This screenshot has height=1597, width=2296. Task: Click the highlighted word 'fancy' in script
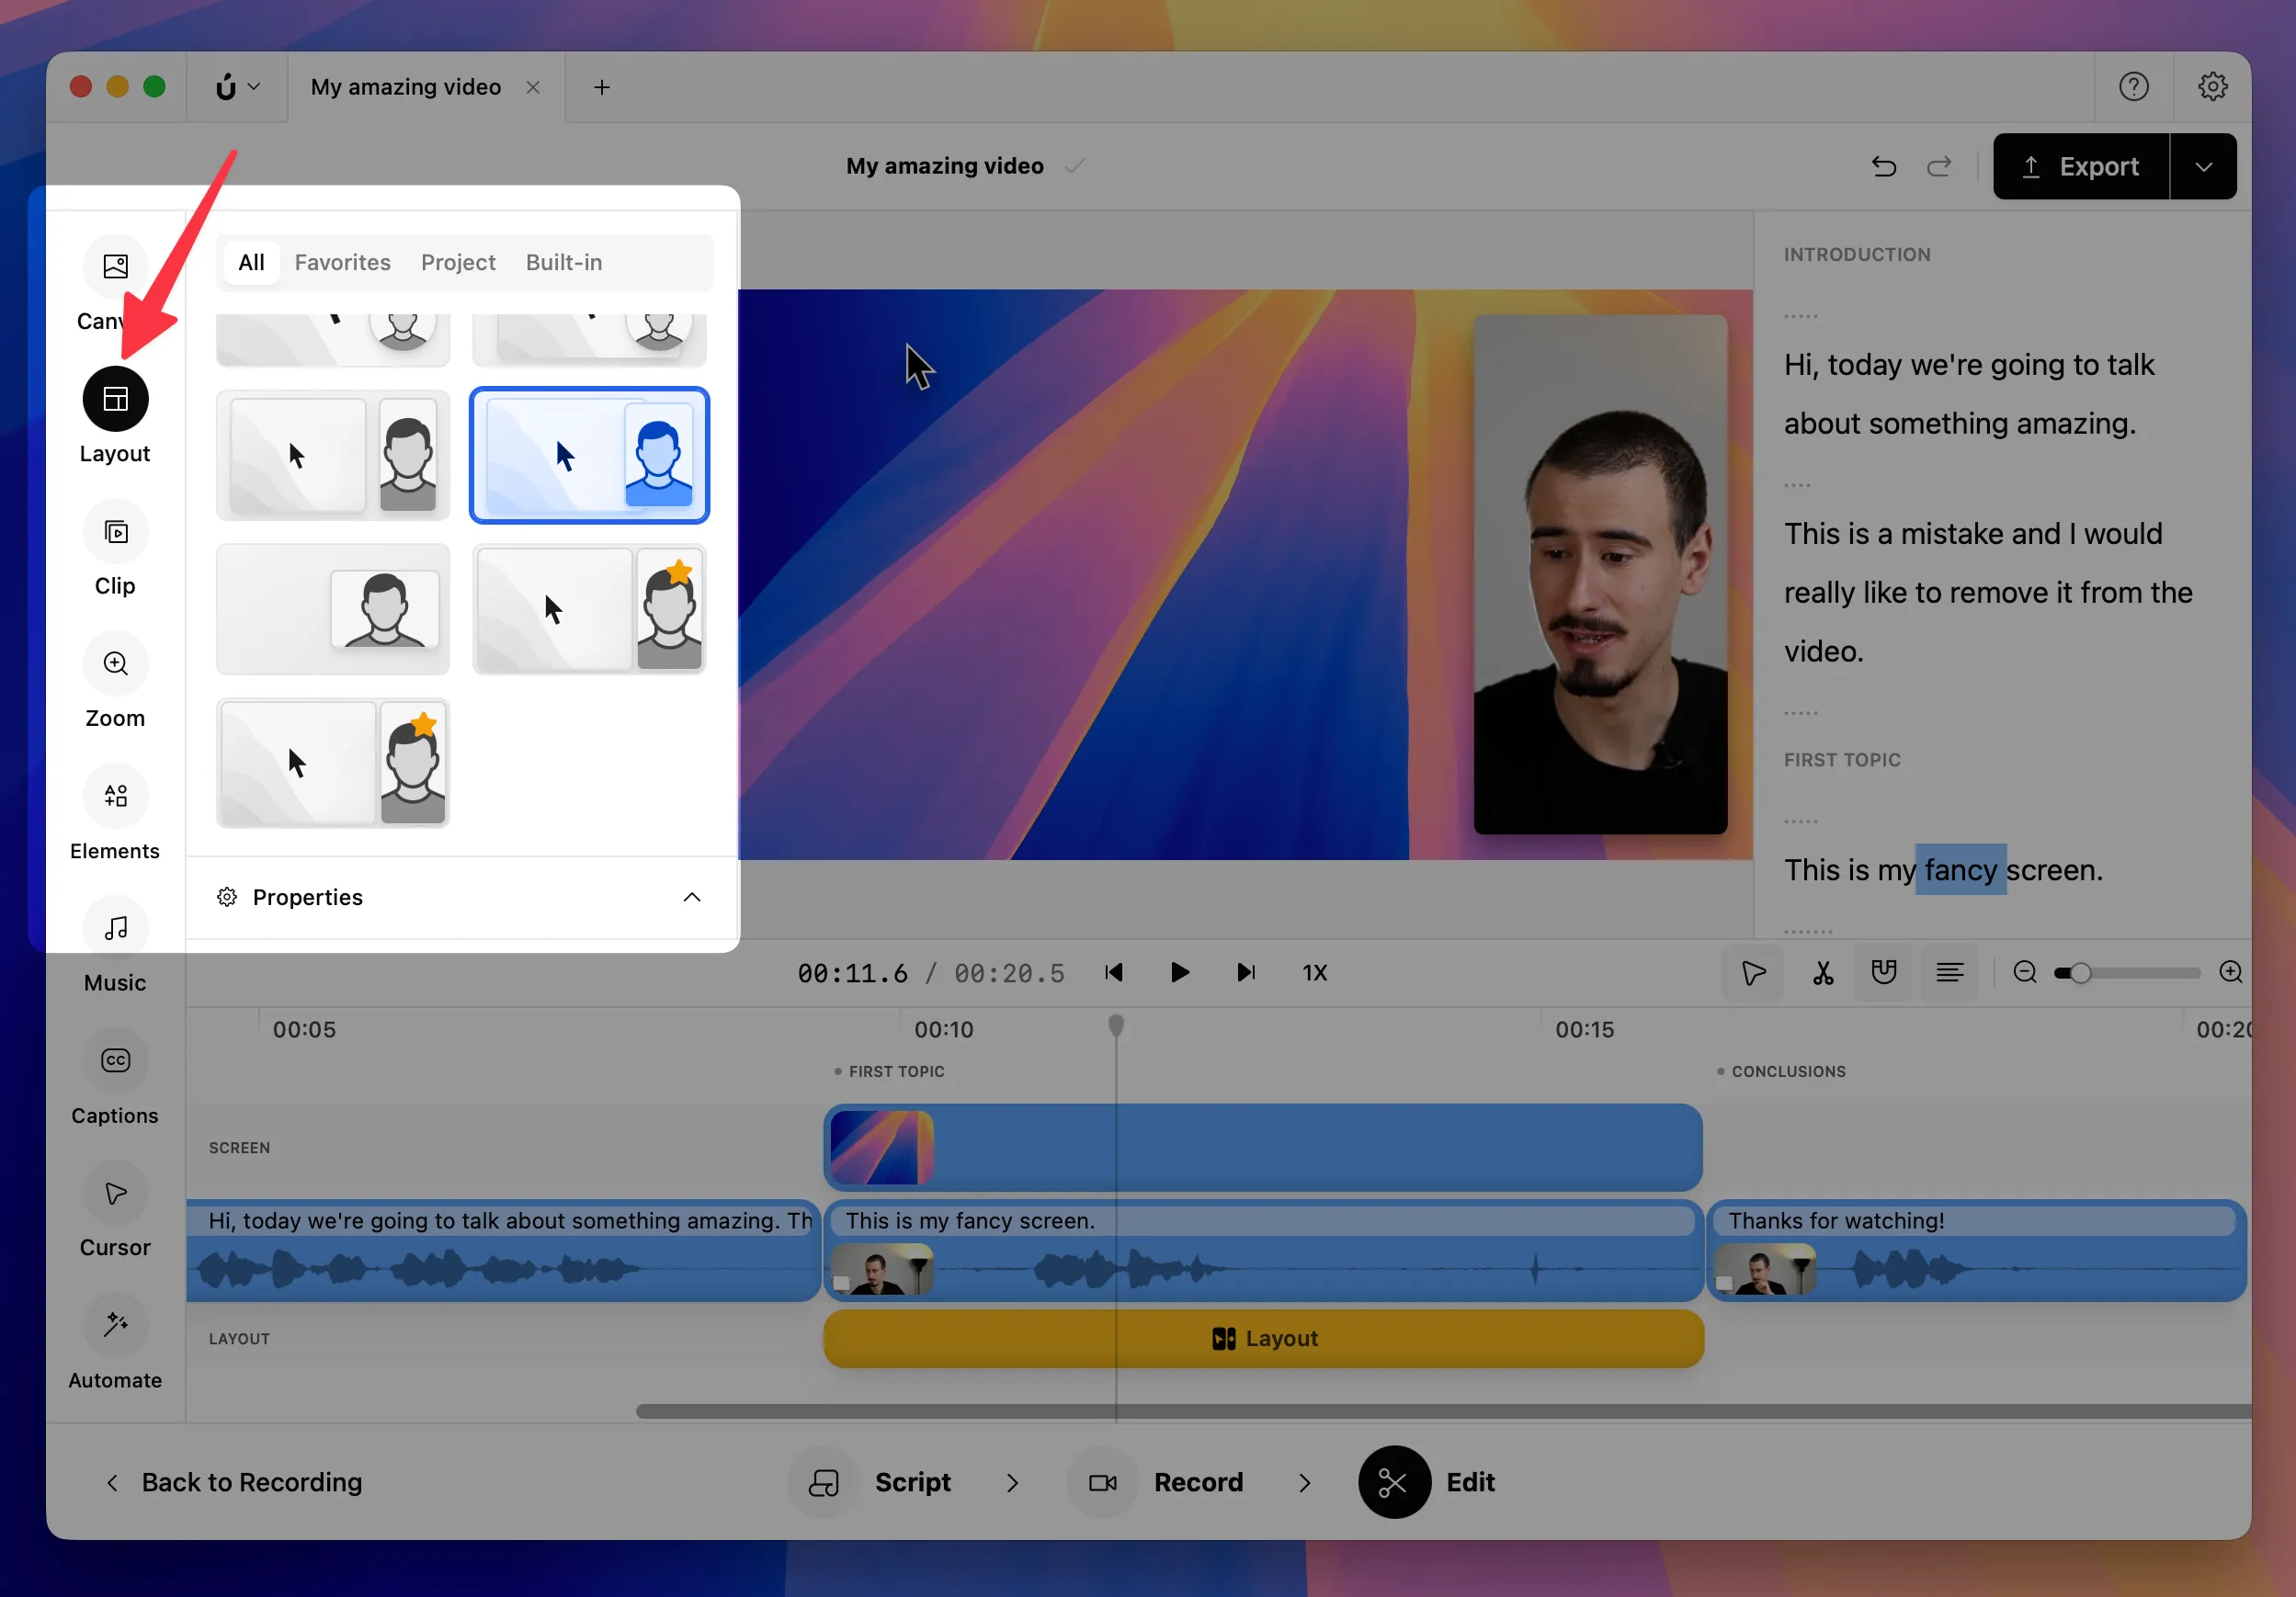[1960, 870]
